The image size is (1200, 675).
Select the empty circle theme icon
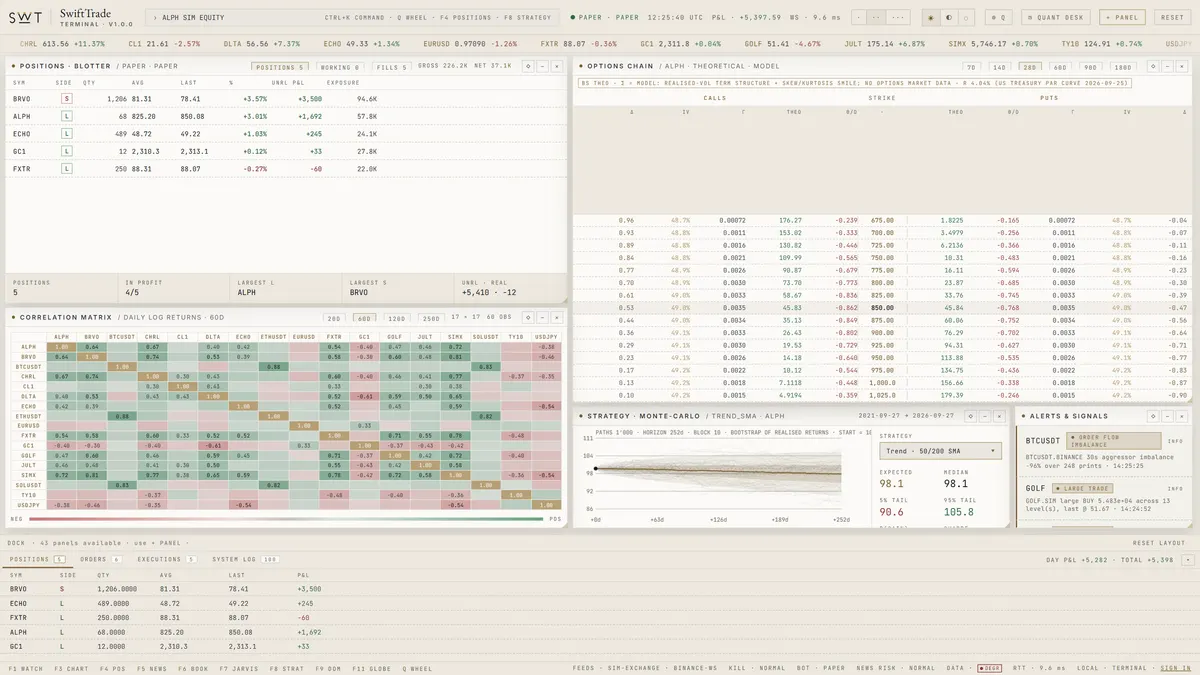click(x=966, y=17)
